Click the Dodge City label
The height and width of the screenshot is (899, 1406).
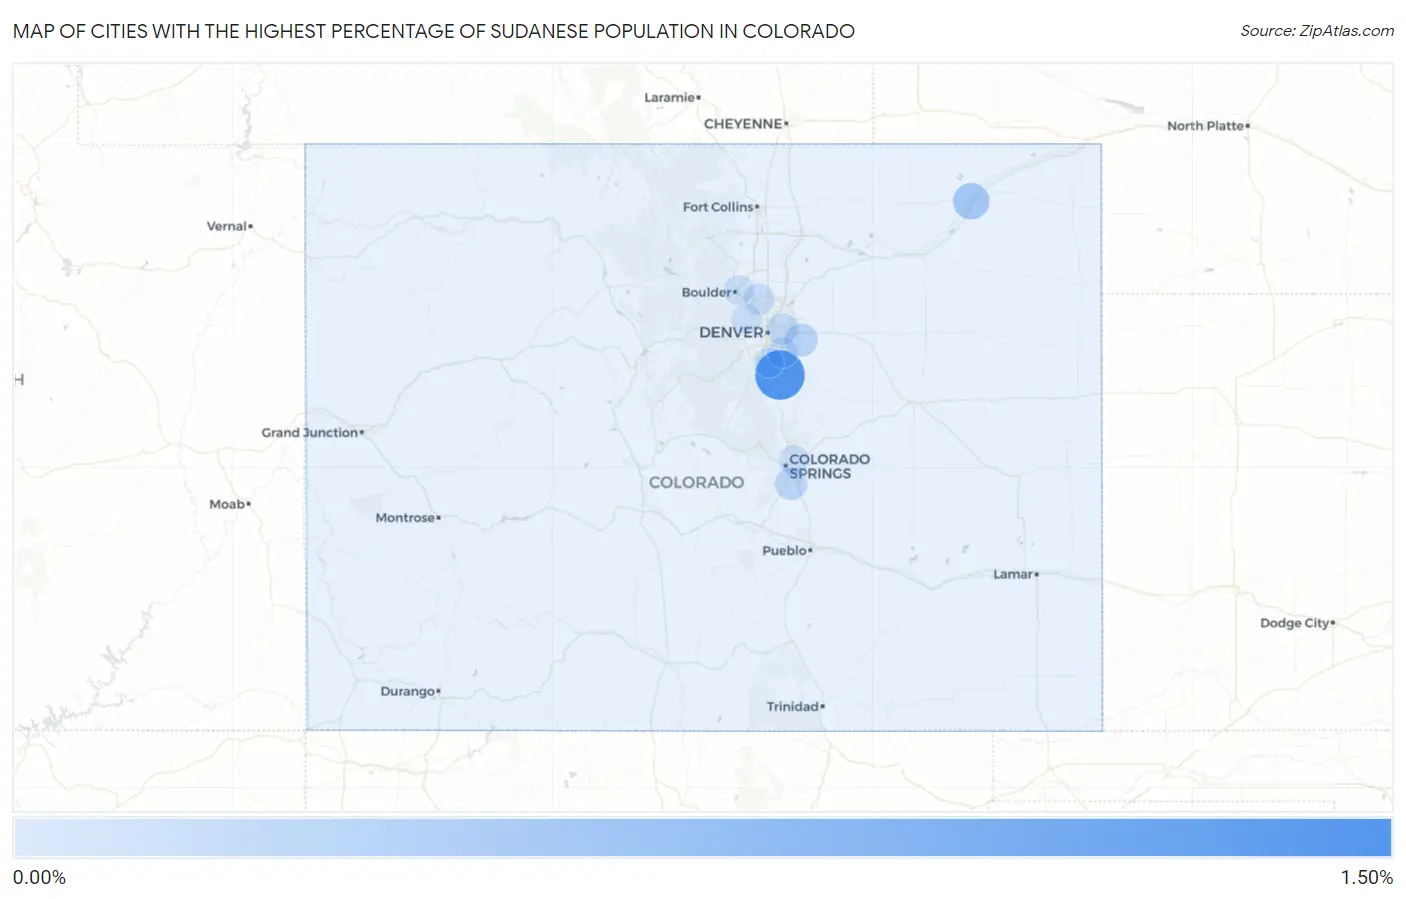tap(1295, 622)
